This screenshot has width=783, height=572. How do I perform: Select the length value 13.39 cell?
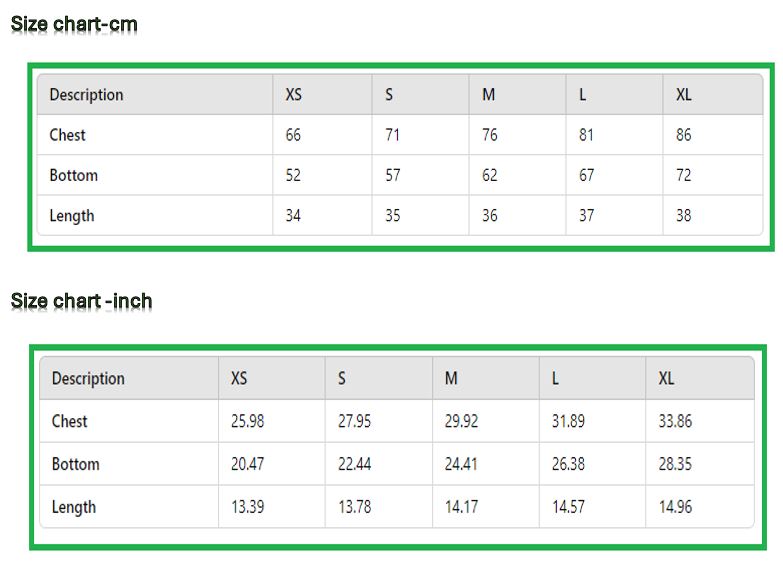click(247, 507)
